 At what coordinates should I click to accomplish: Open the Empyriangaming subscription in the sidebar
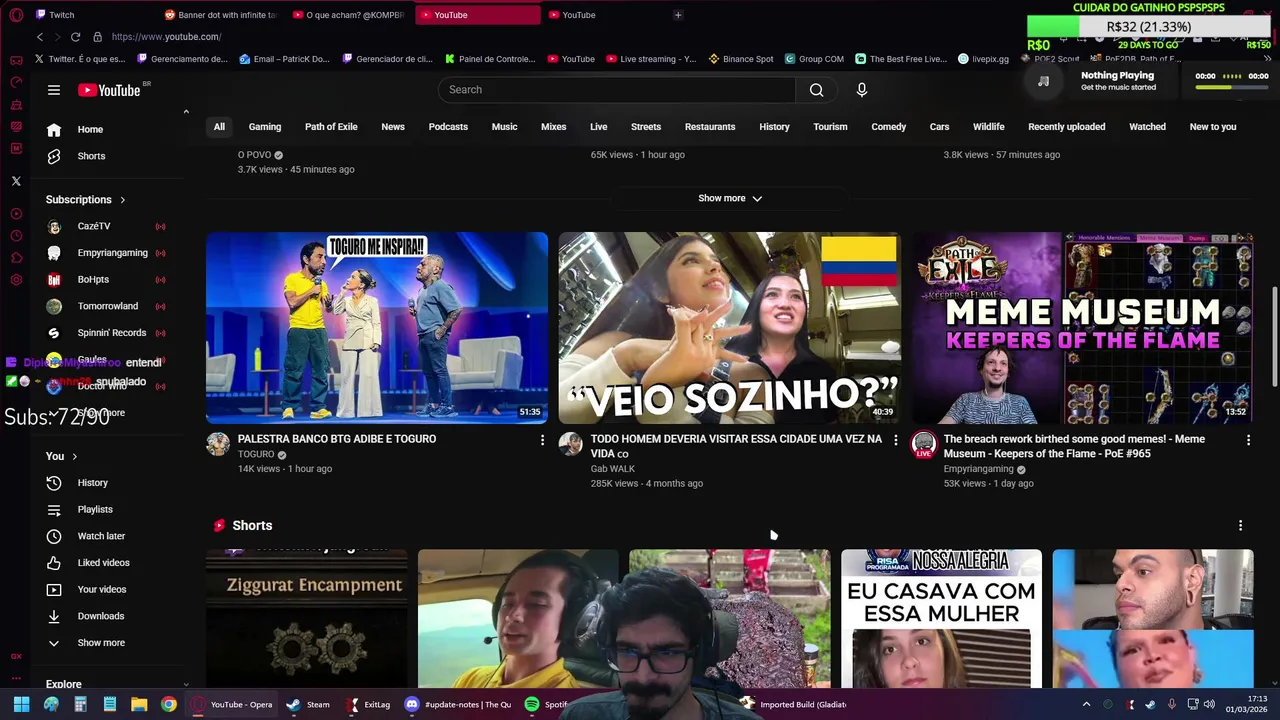(x=110, y=253)
